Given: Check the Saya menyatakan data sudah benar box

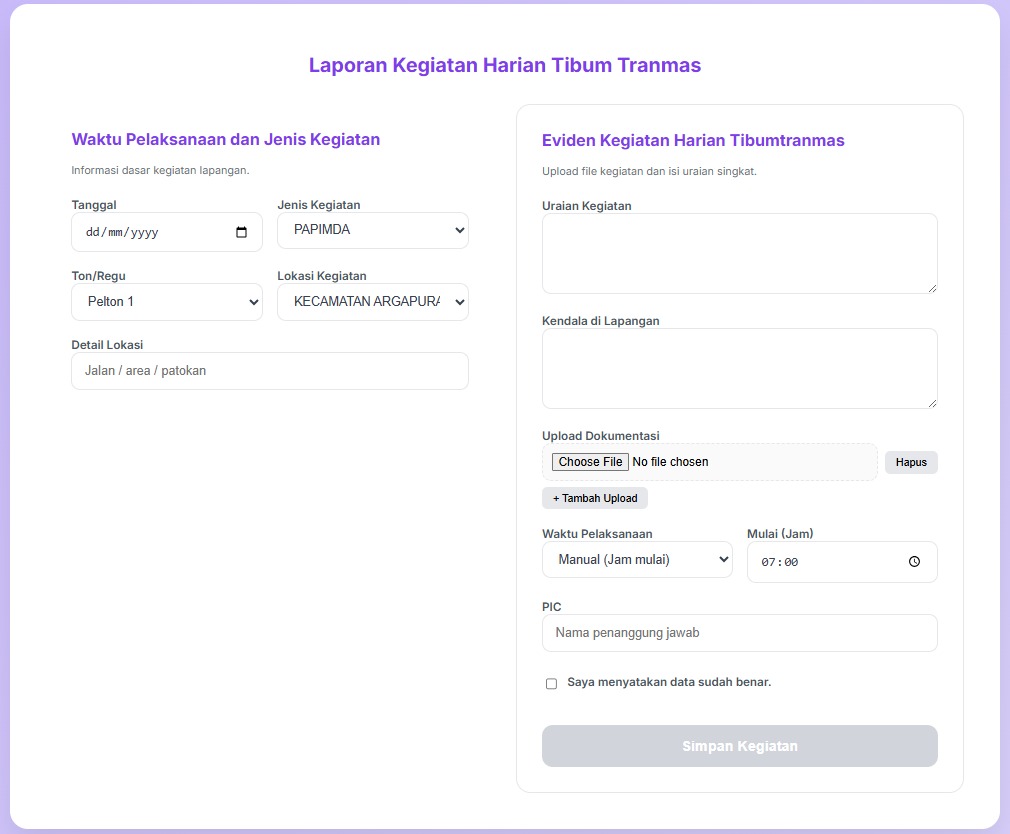Looking at the screenshot, I should (551, 683).
